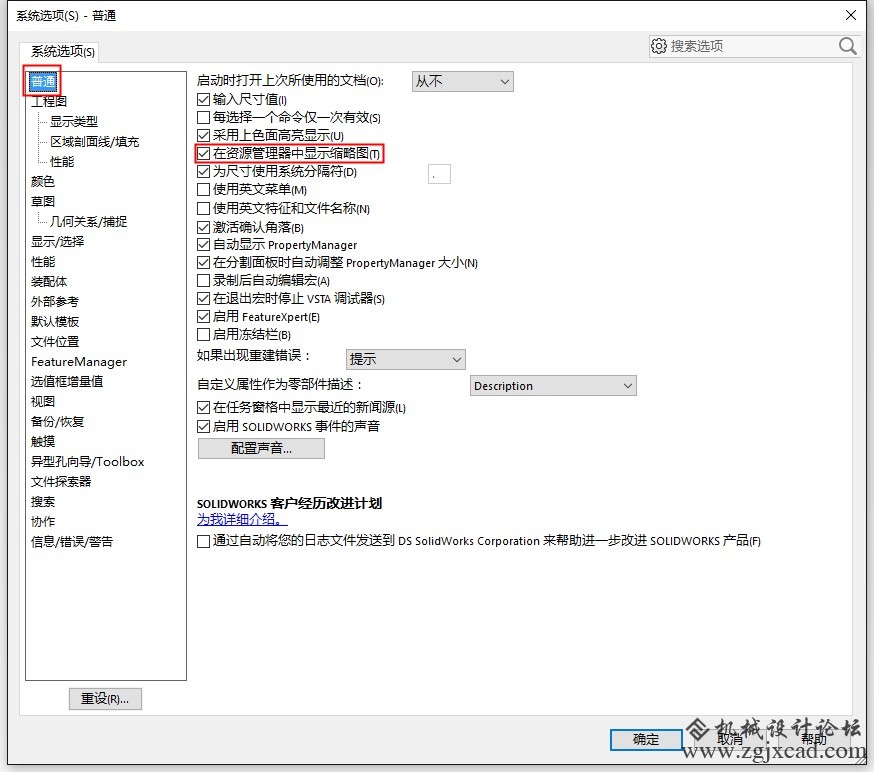Select 外部参考 in the options tree
The width and height of the screenshot is (874, 772).
(55, 302)
